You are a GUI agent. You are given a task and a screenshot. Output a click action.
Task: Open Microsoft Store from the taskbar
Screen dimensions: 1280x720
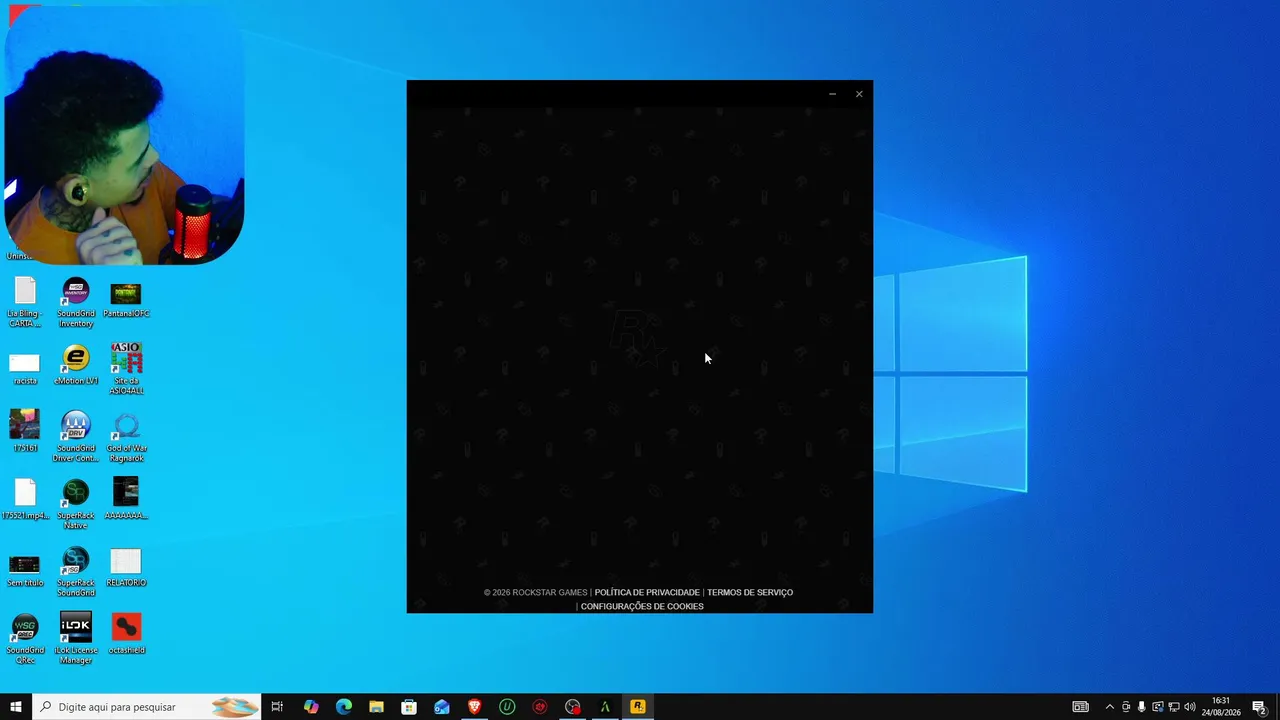click(409, 707)
